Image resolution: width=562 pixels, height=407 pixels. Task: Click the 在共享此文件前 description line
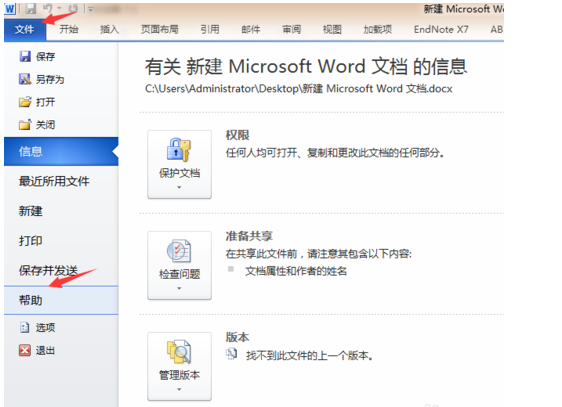click(x=319, y=254)
